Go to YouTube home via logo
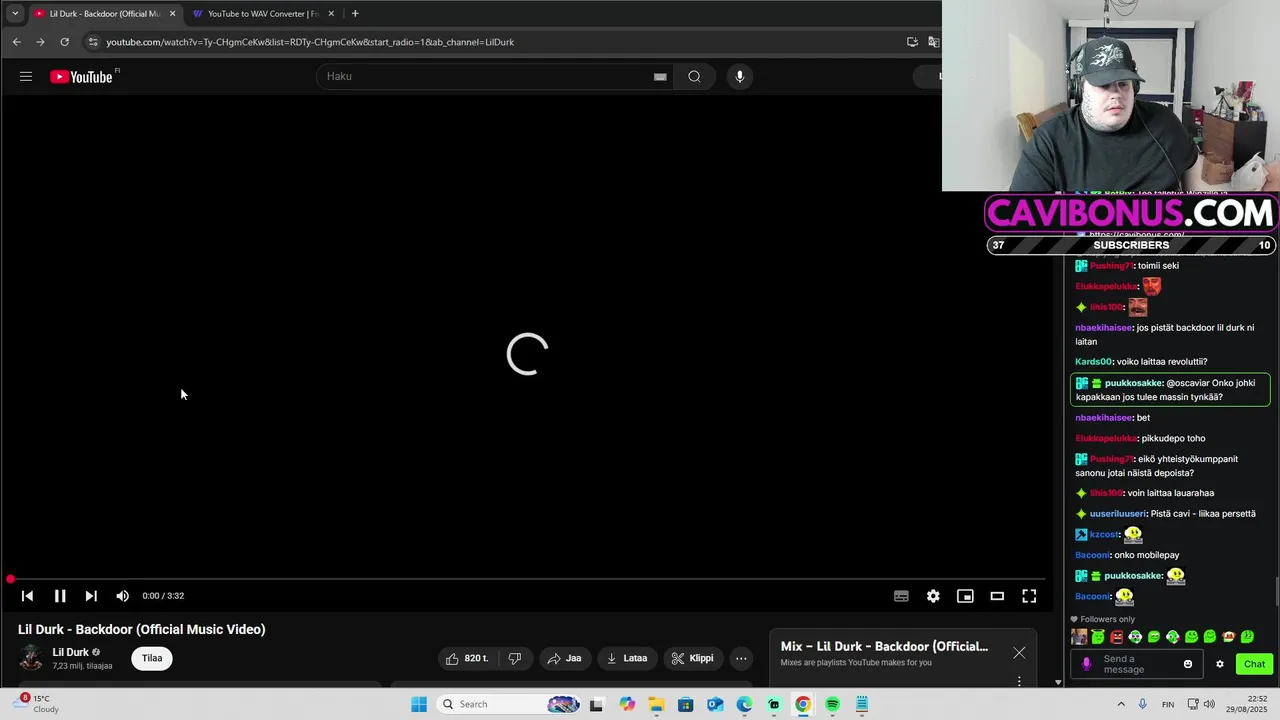This screenshot has height=720, width=1280. pyautogui.click(x=81, y=77)
